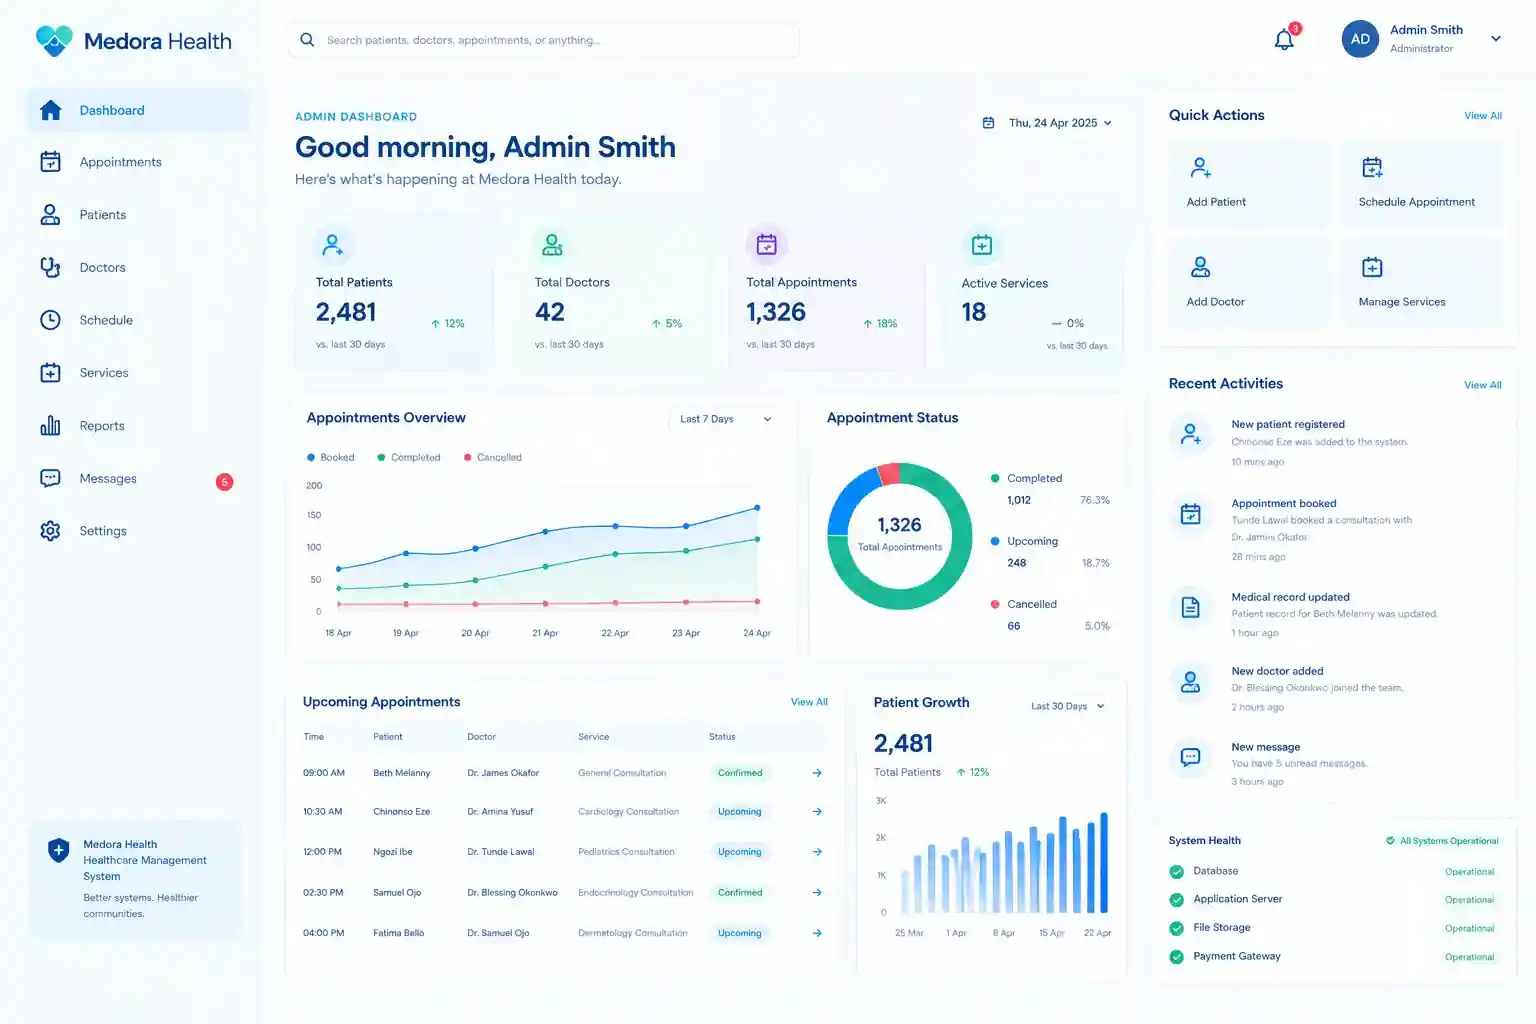Click the shield icon in sidebar footer
1536x1024 pixels.
(x=58, y=851)
